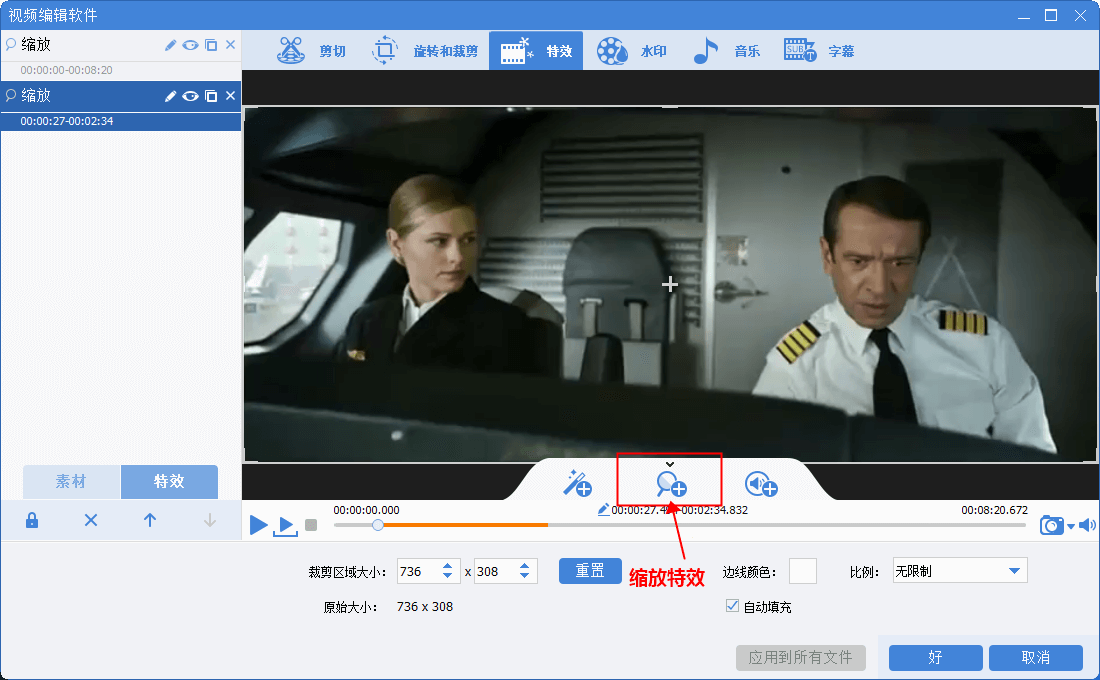
Task: Open snapshot options dropdown arrow
Action: coord(1071,526)
